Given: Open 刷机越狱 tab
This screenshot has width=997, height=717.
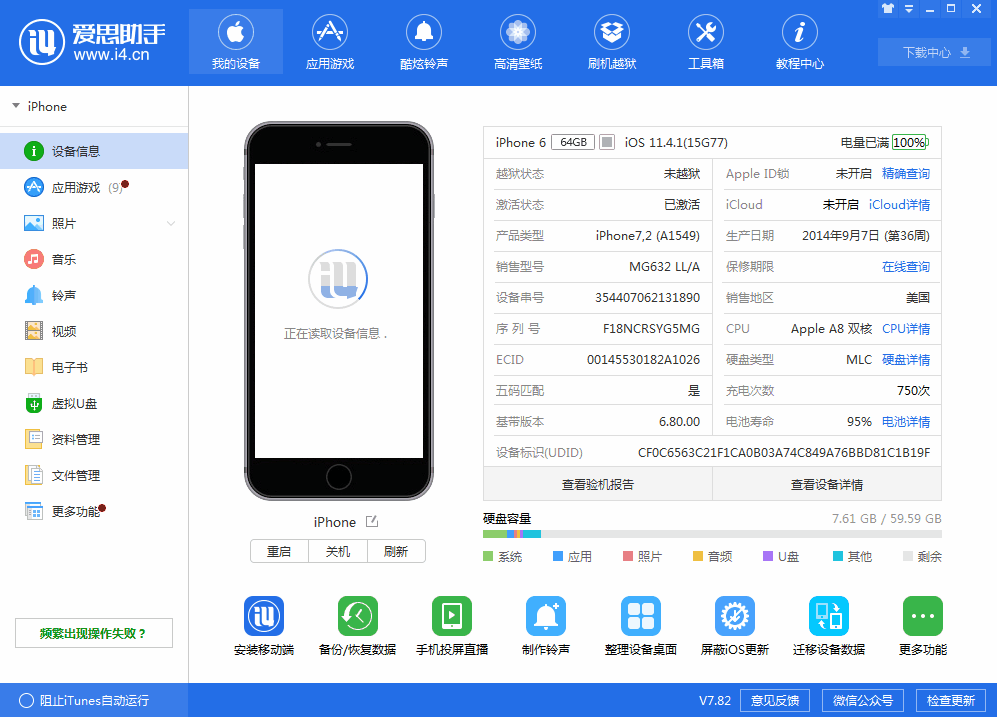Looking at the screenshot, I should (612, 42).
